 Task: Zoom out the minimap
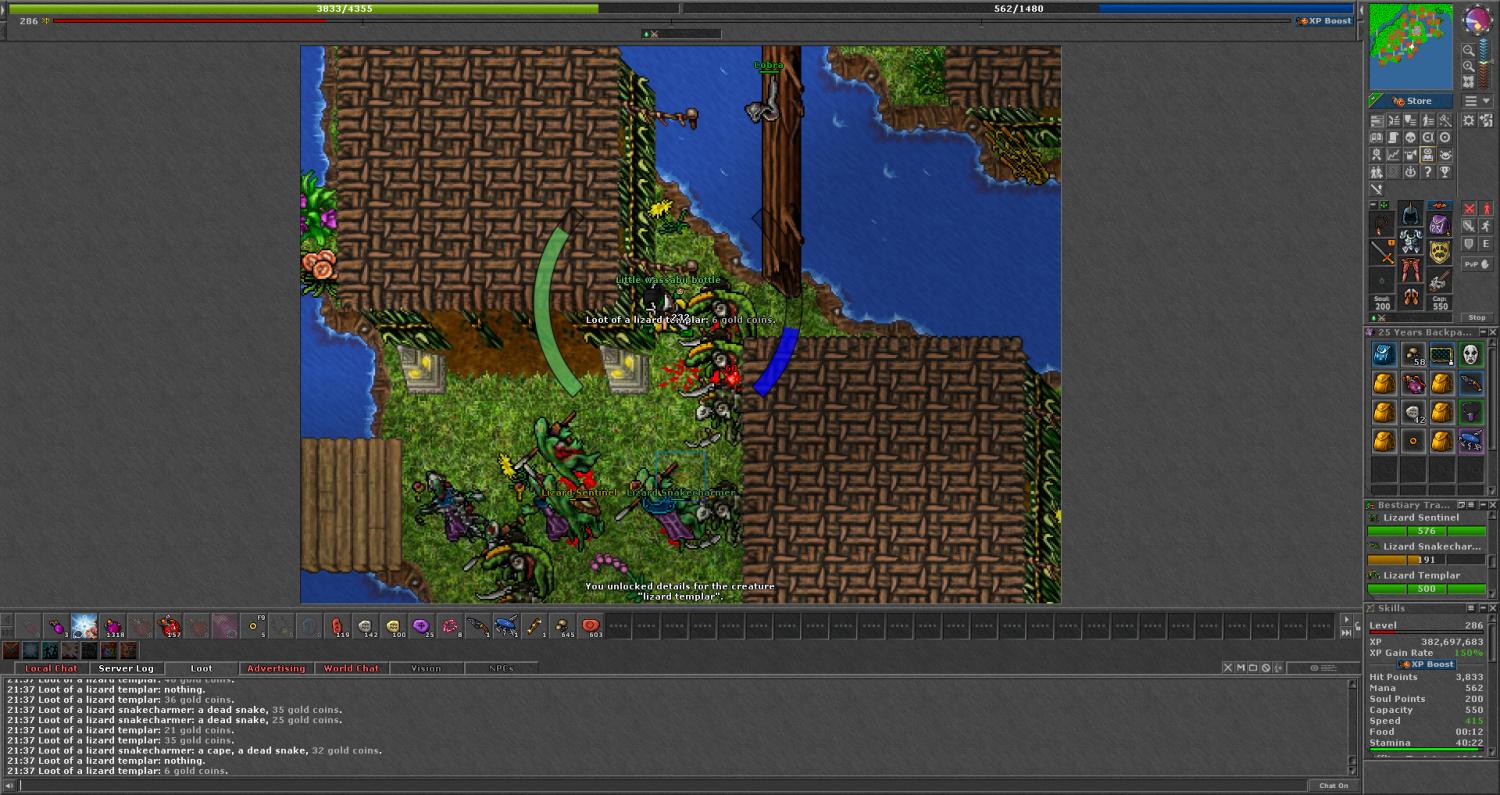[1468, 49]
